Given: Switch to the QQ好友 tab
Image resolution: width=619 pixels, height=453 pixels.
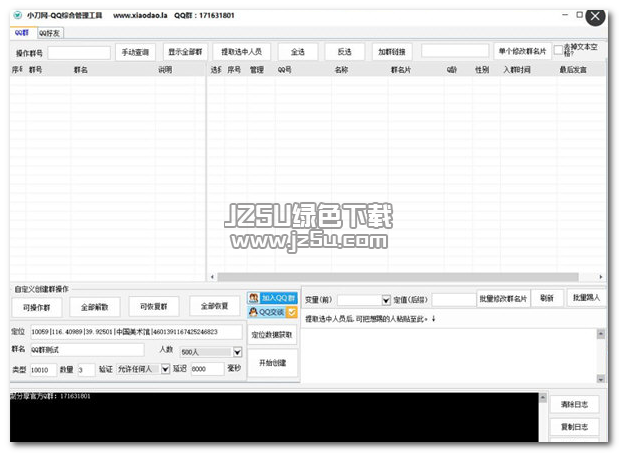Looking at the screenshot, I should pyautogui.click(x=50, y=33).
